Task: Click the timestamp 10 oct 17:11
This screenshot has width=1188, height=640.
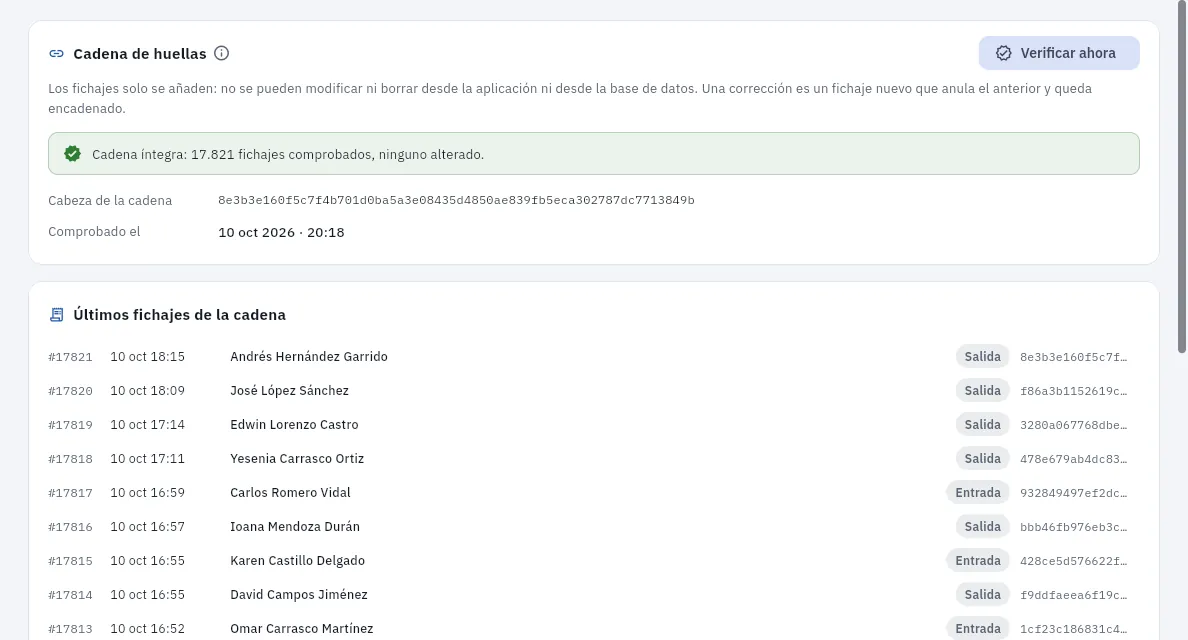Action: (x=148, y=459)
